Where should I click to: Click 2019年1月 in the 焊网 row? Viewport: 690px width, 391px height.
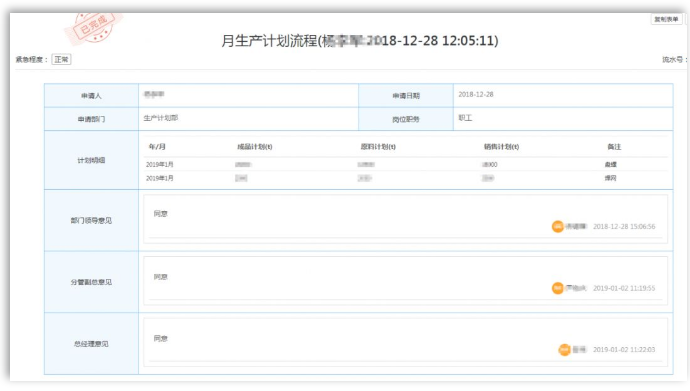tap(160, 178)
